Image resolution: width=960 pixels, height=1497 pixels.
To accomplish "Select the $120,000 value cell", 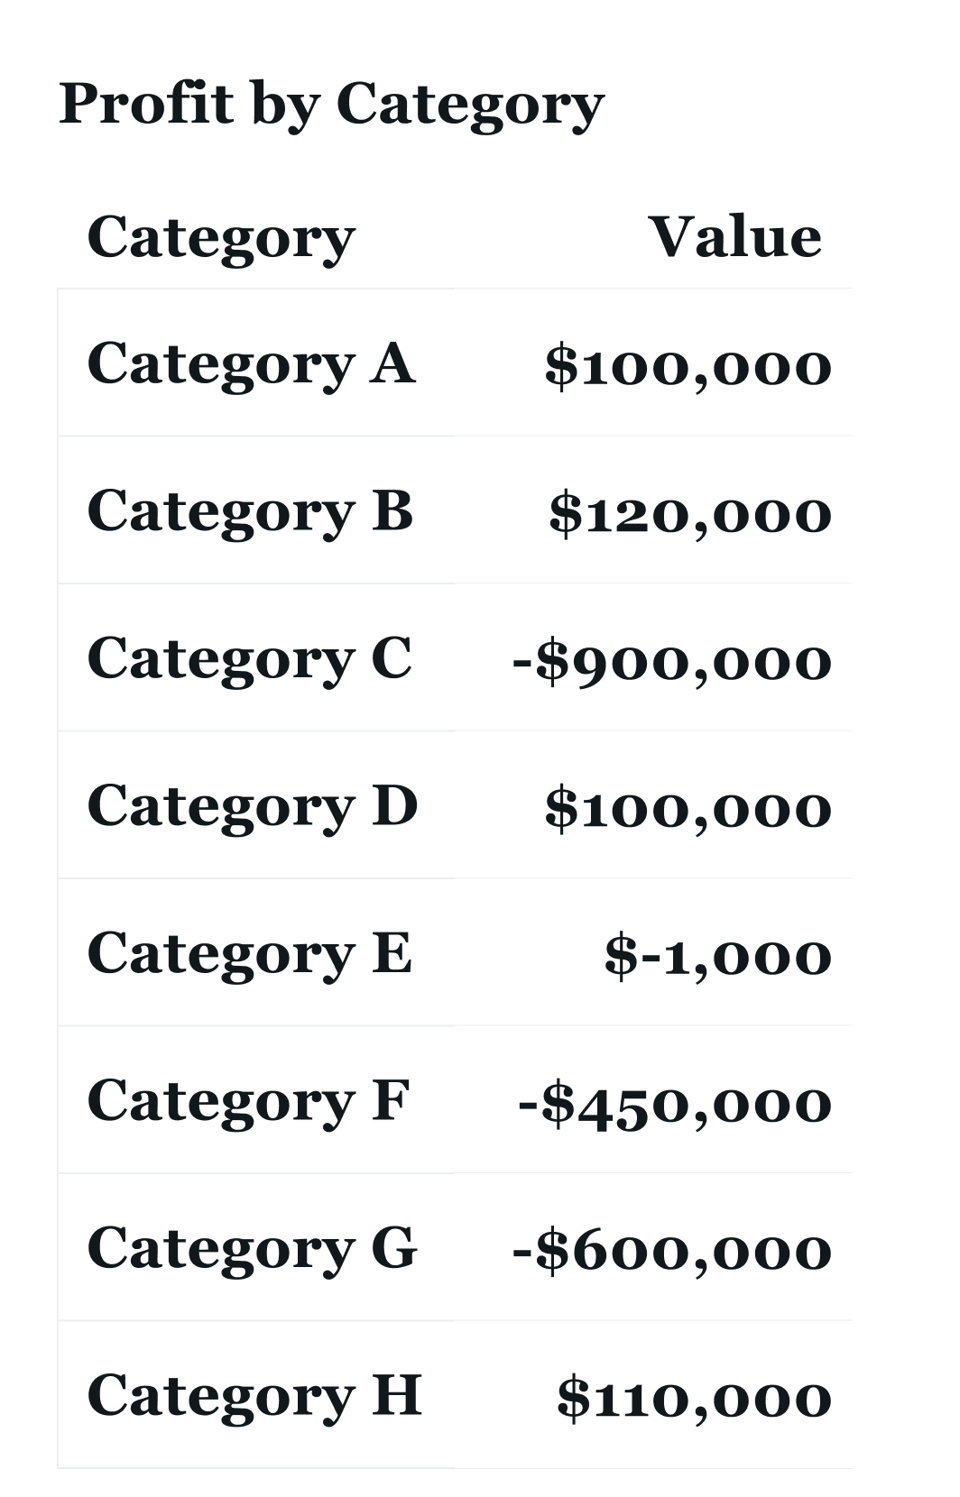I will pos(690,514).
